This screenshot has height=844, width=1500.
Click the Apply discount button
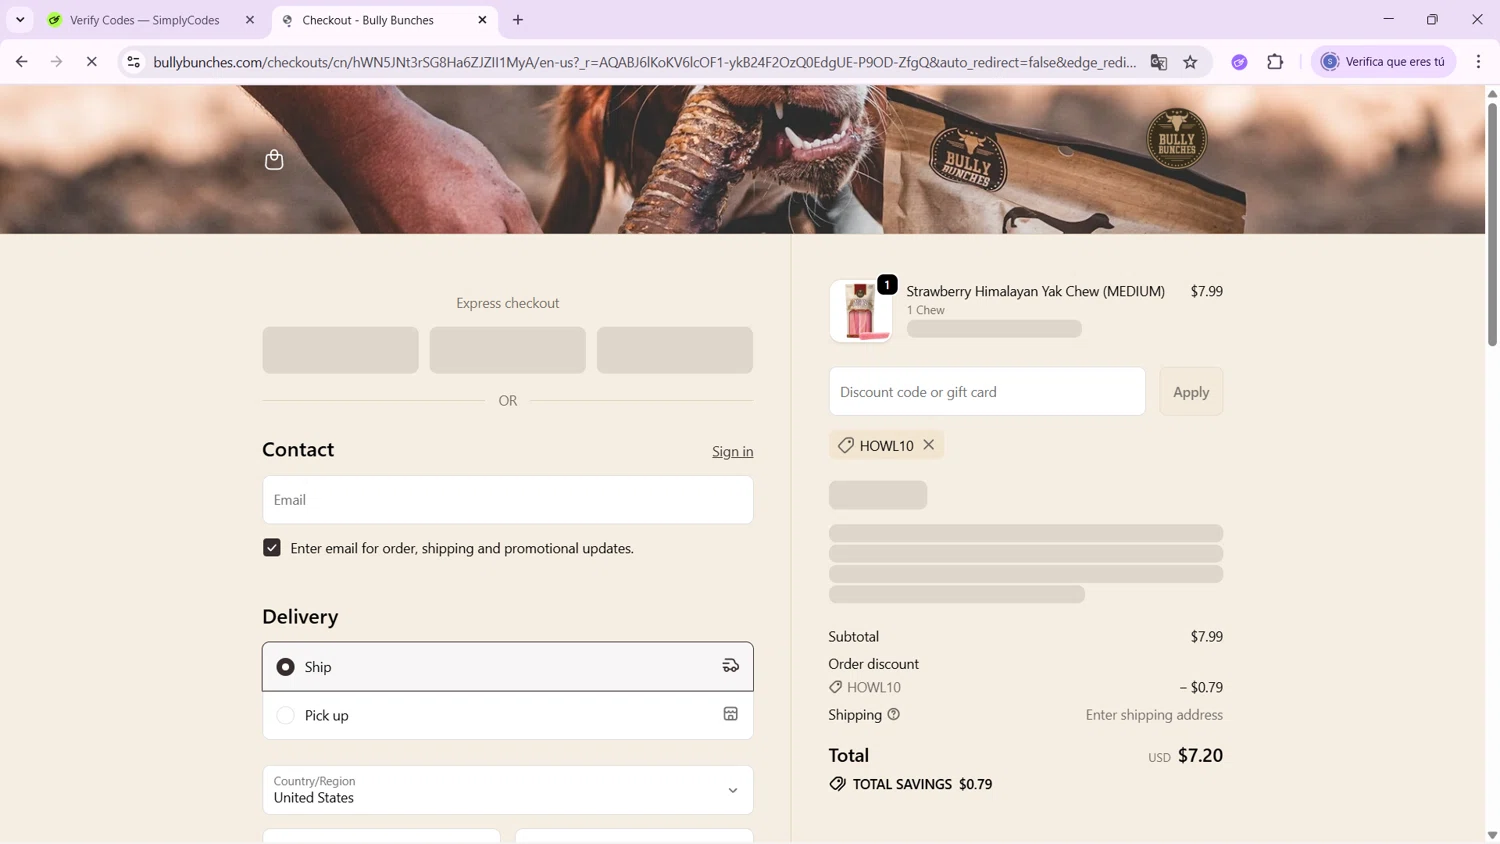pos(1191,392)
